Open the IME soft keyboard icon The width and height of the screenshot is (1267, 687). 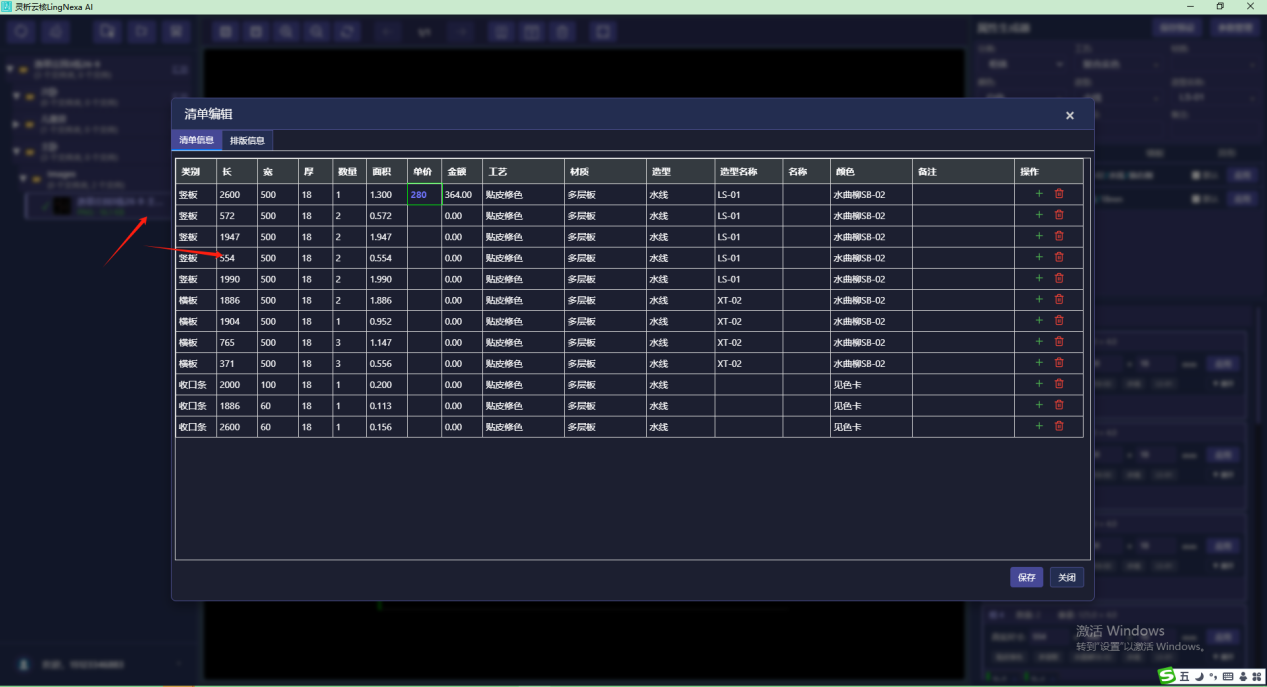click(x=1227, y=677)
